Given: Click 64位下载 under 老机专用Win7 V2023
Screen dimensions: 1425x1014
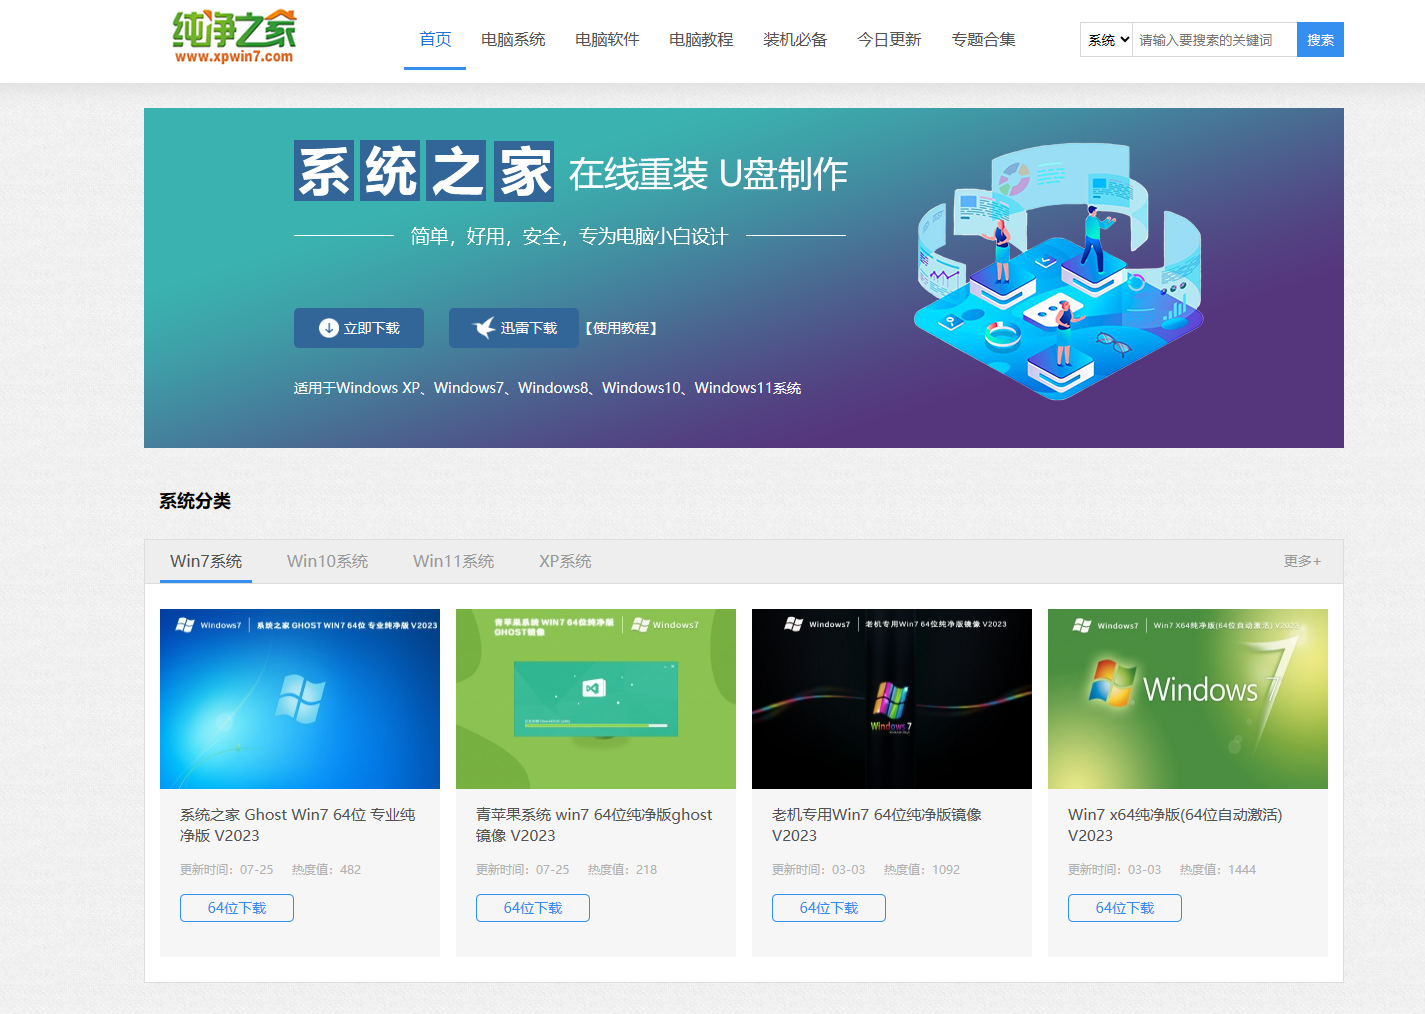Looking at the screenshot, I should tap(828, 907).
